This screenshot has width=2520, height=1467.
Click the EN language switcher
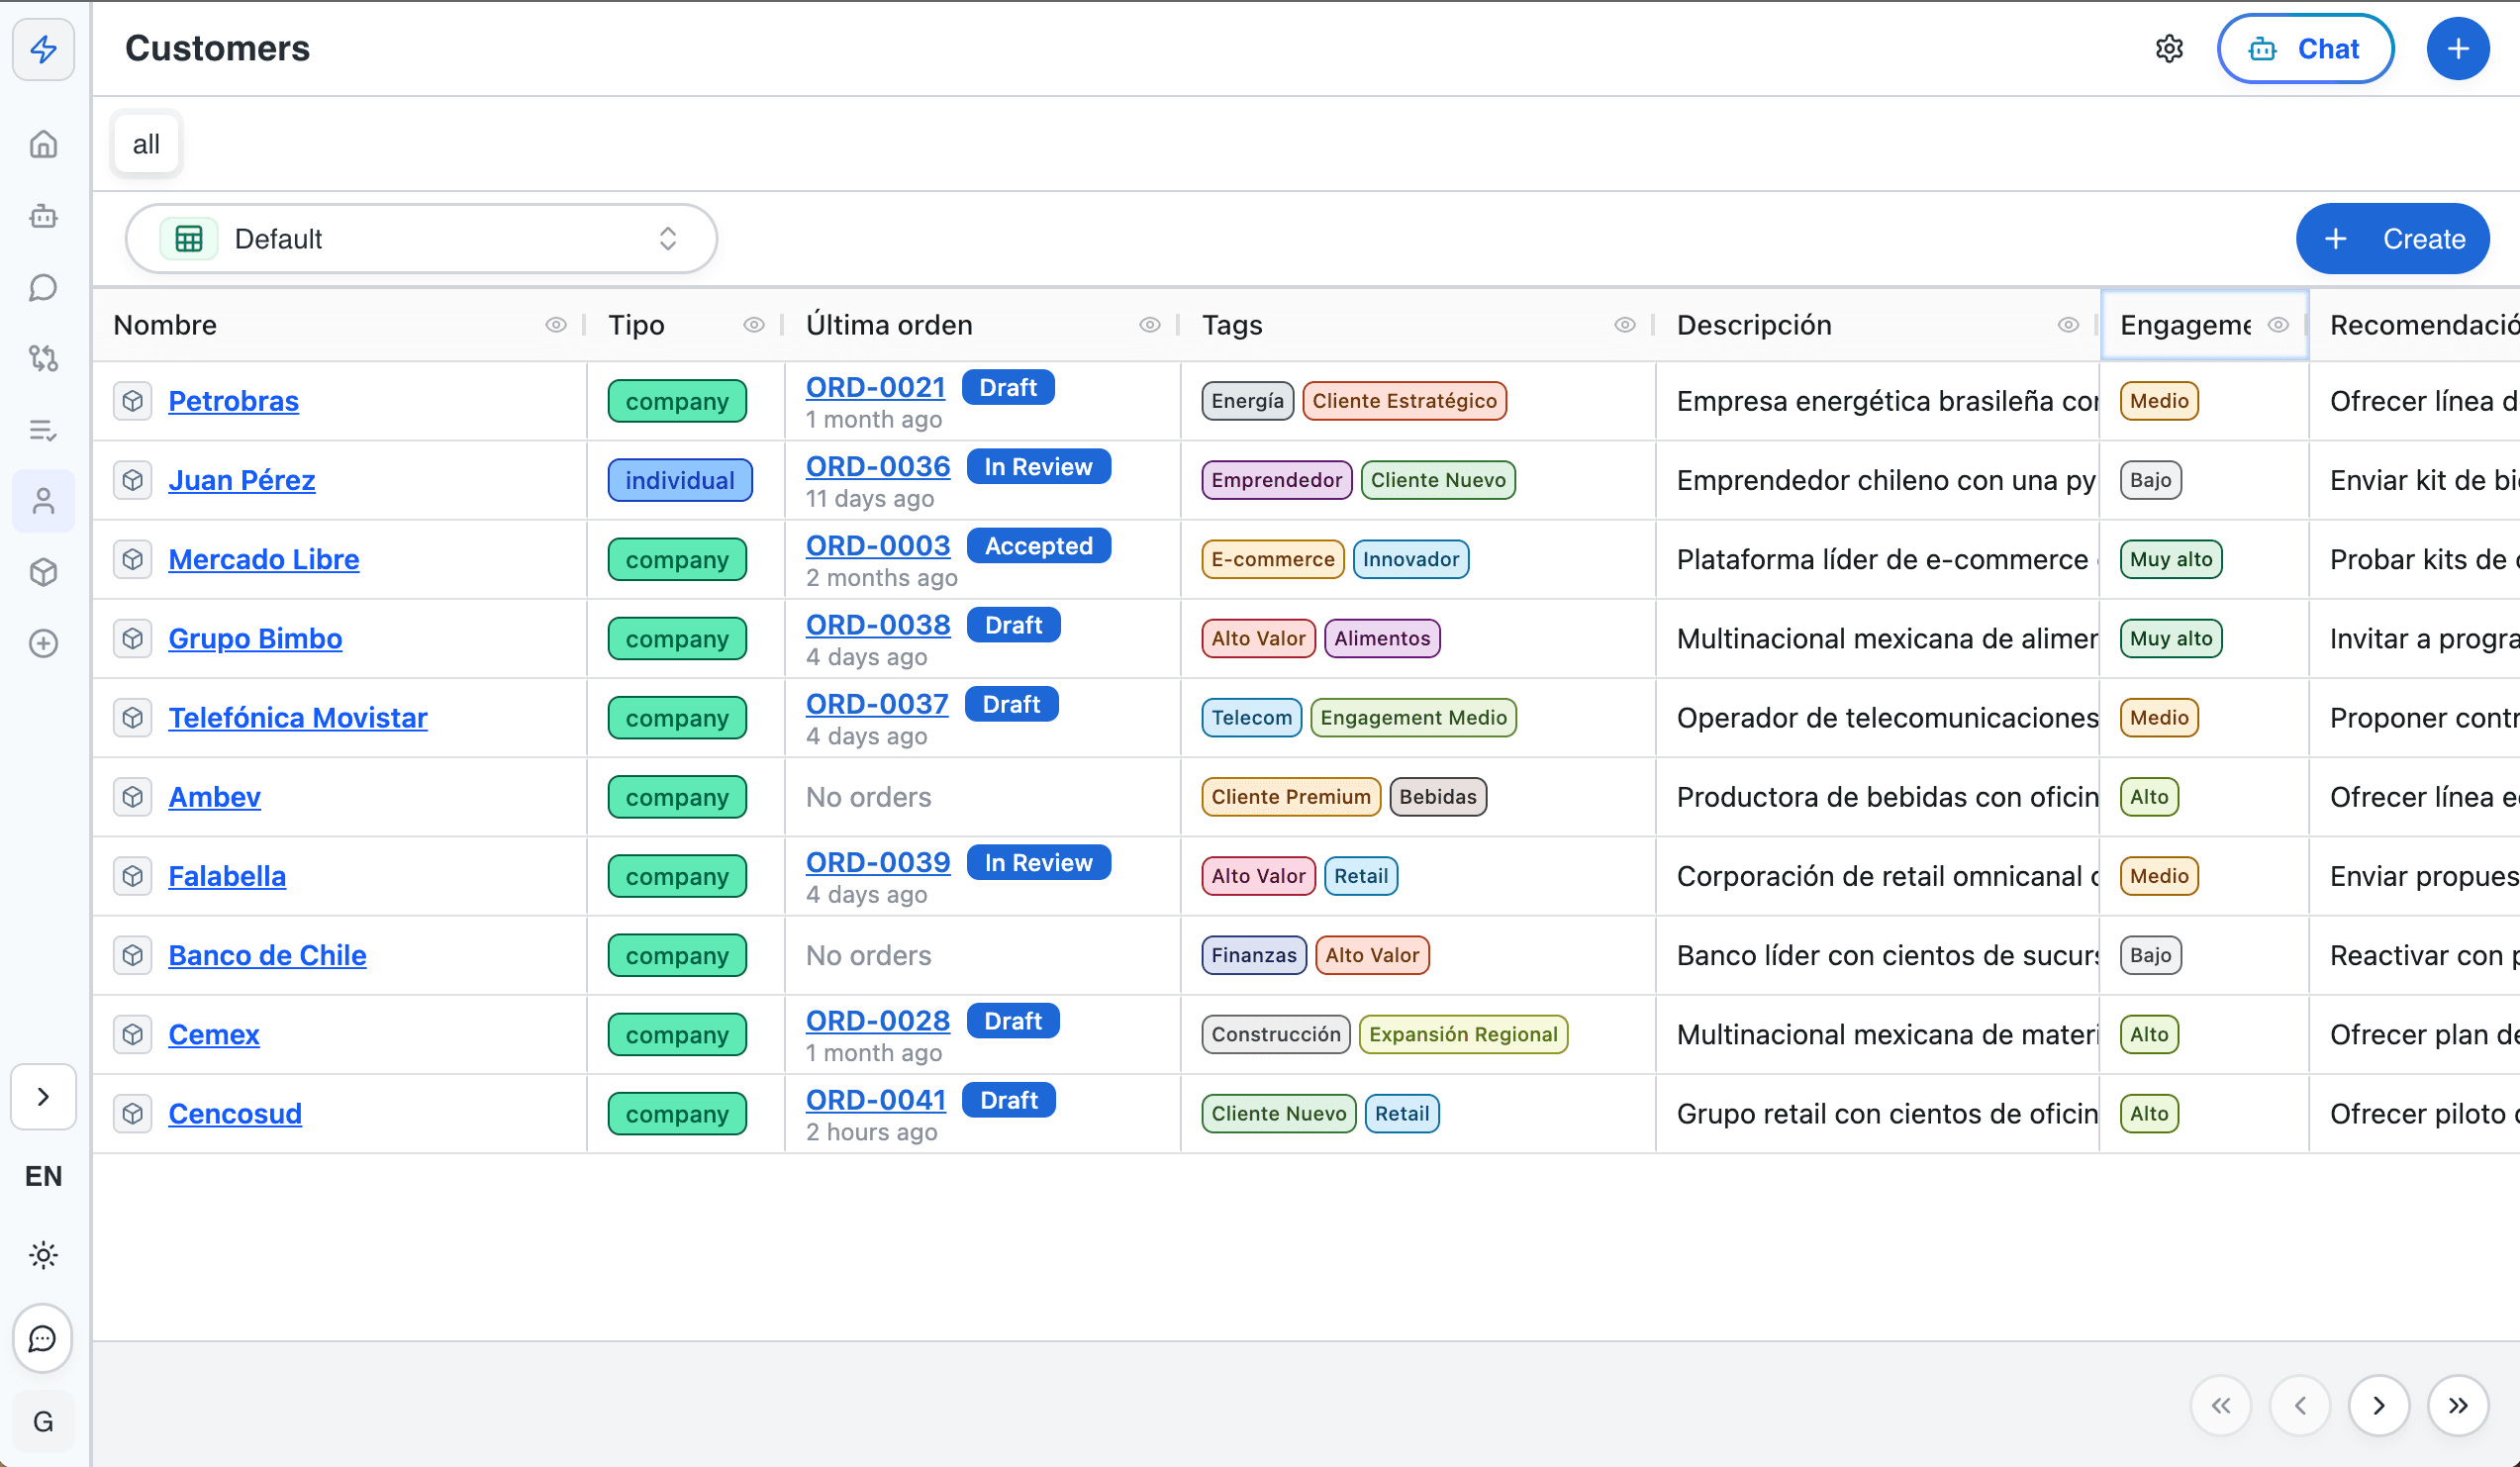43,1176
